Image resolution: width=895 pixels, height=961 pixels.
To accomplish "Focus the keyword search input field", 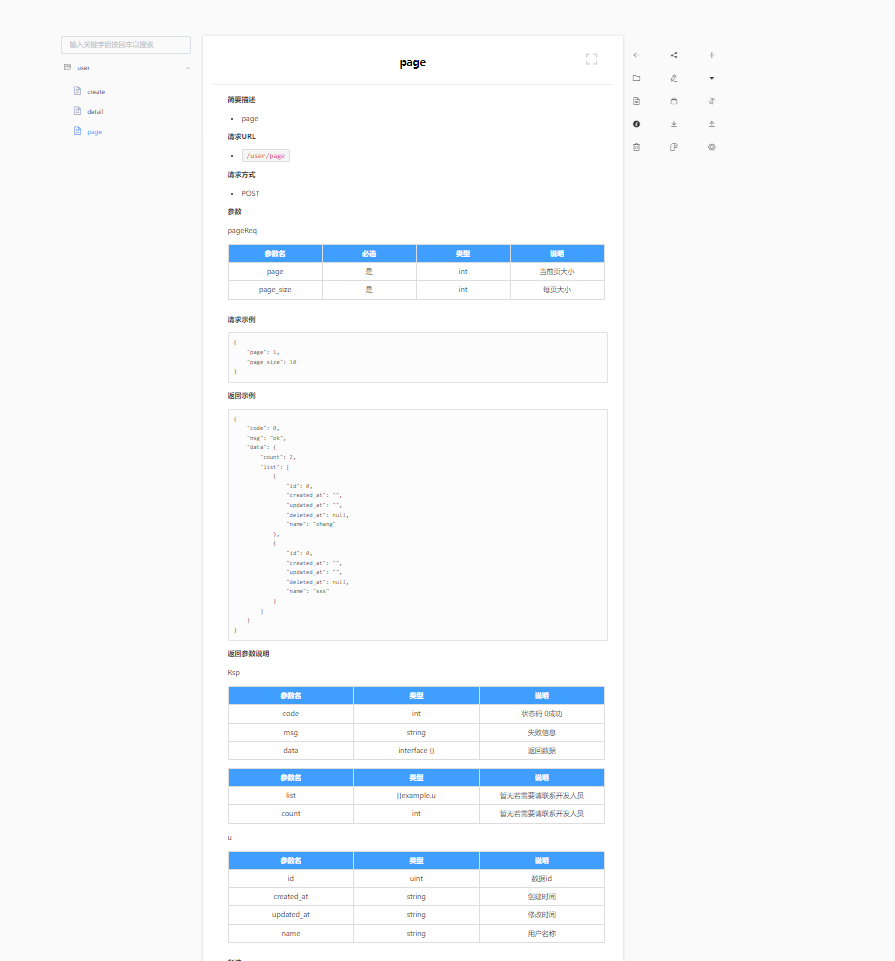I will pos(126,45).
